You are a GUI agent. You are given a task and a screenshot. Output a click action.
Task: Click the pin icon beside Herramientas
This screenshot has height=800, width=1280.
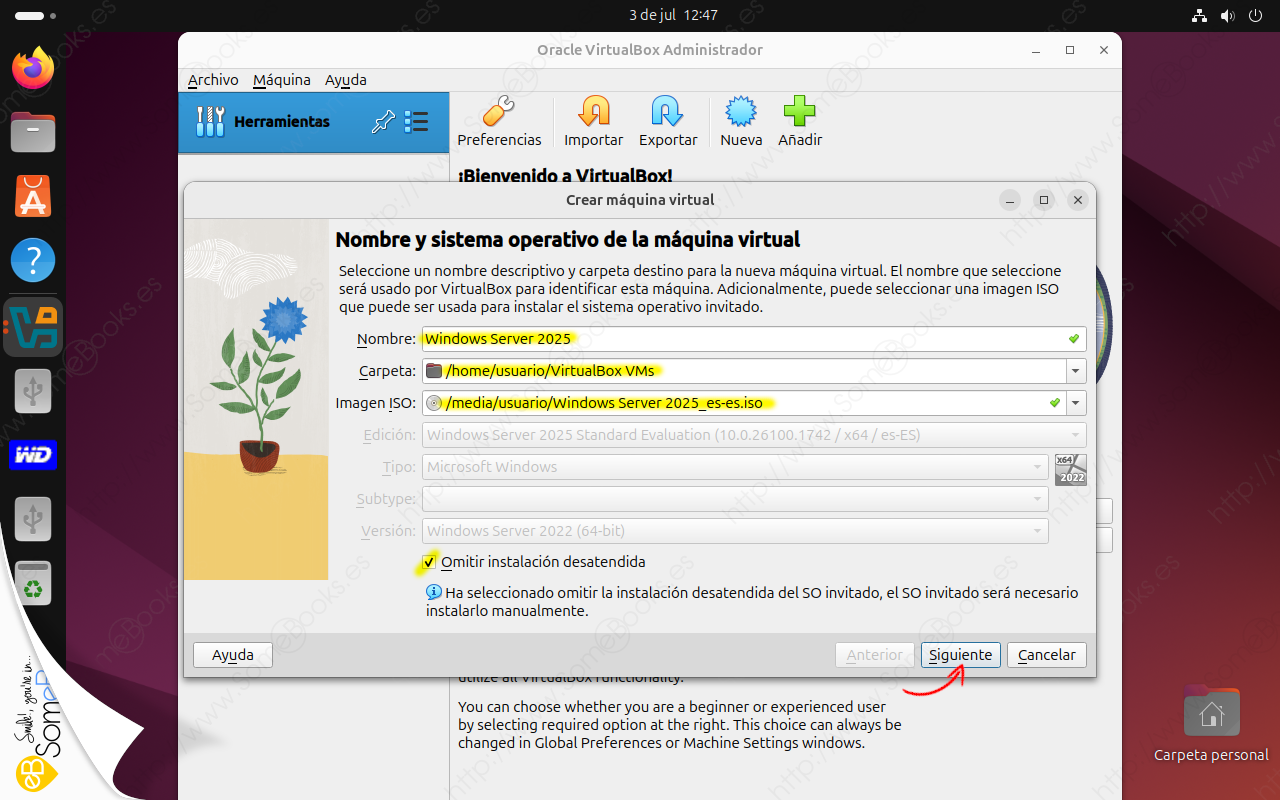(x=383, y=122)
